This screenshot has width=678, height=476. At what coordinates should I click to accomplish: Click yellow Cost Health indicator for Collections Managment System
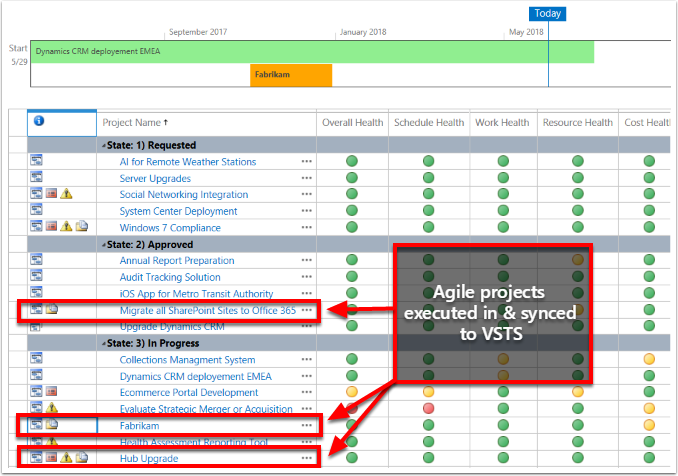point(649,359)
